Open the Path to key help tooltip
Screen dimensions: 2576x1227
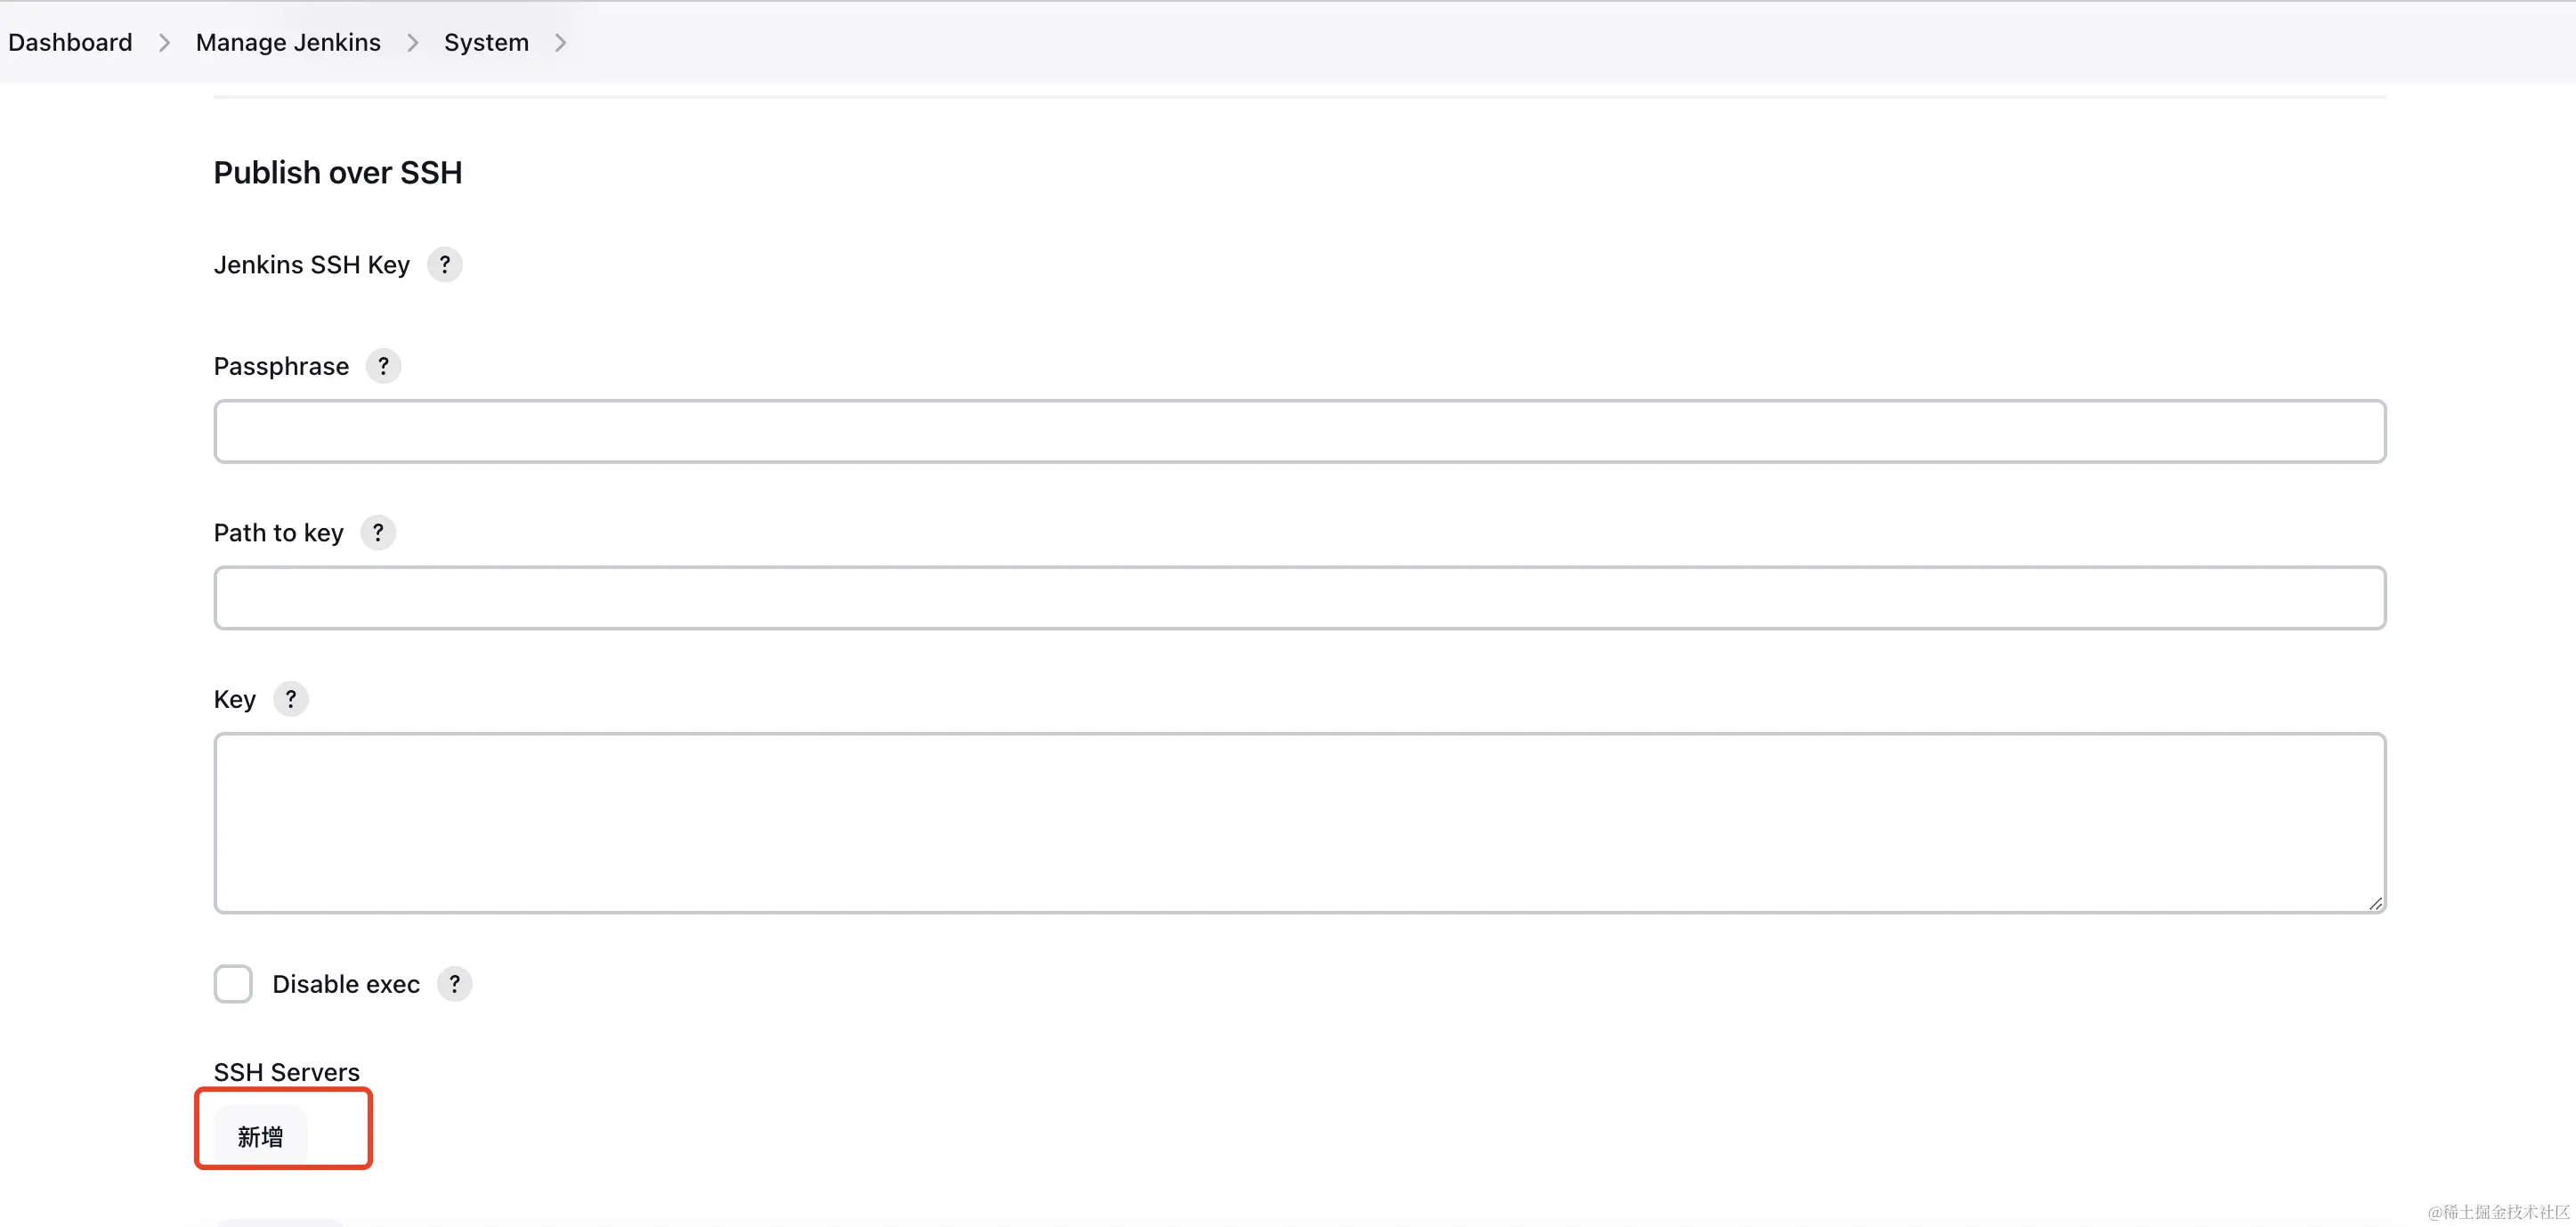pos(378,532)
